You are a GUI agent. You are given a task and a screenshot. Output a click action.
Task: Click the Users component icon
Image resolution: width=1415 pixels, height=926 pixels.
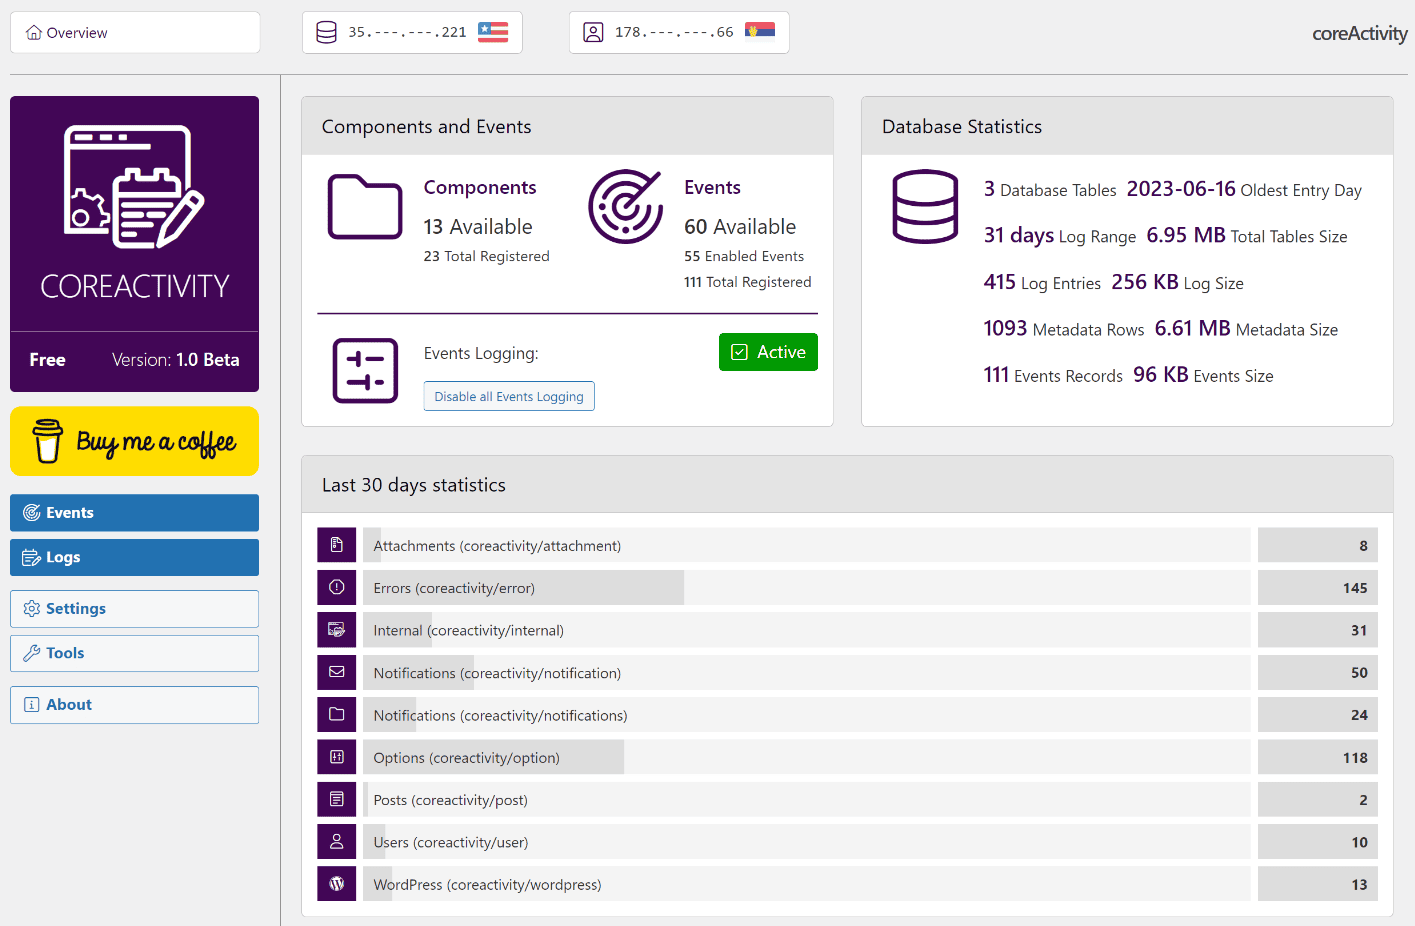click(337, 842)
